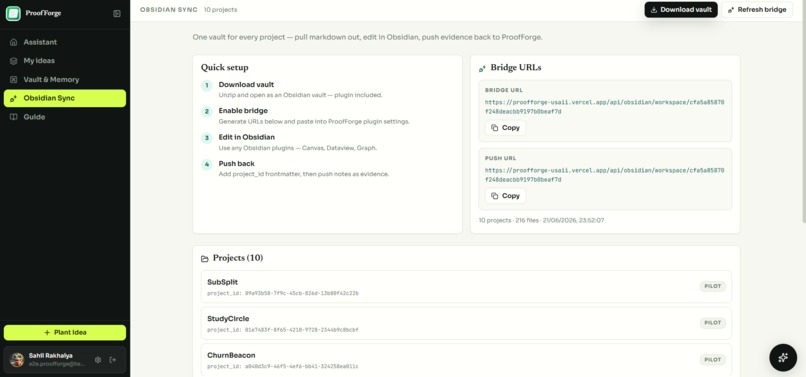Open My Ideas section
This screenshot has height=377, width=806.
pos(65,61)
